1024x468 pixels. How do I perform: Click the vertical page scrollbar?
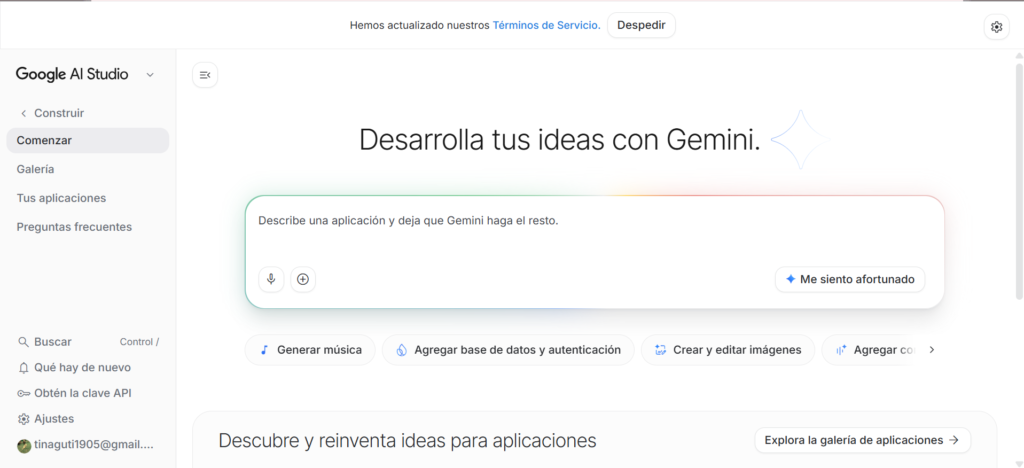[x=1019, y=183]
